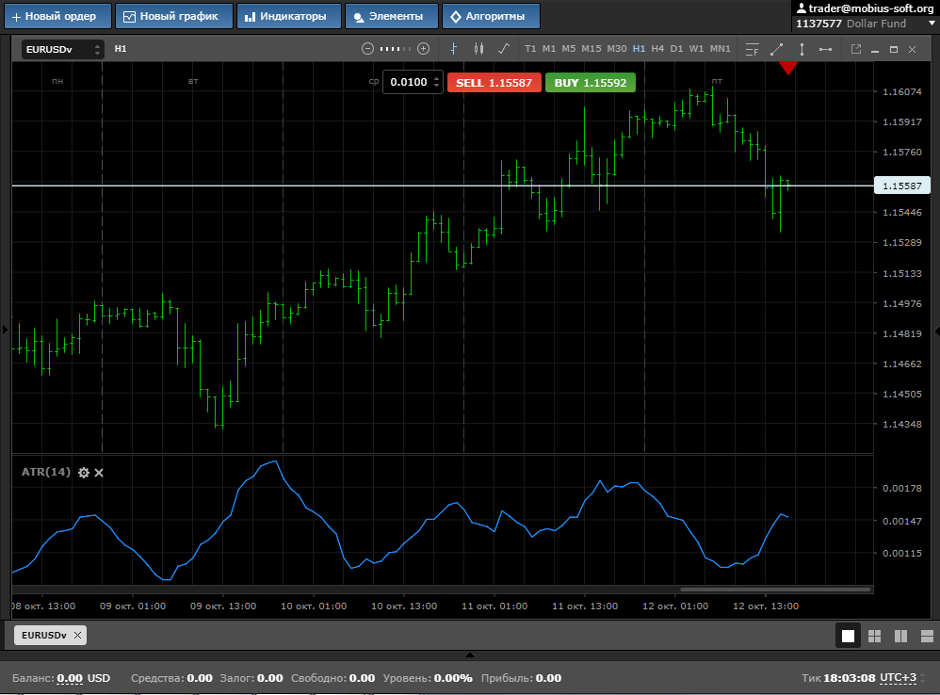Click the chart zoom level slider
The height and width of the screenshot is (695, 940).
[396, 49]
